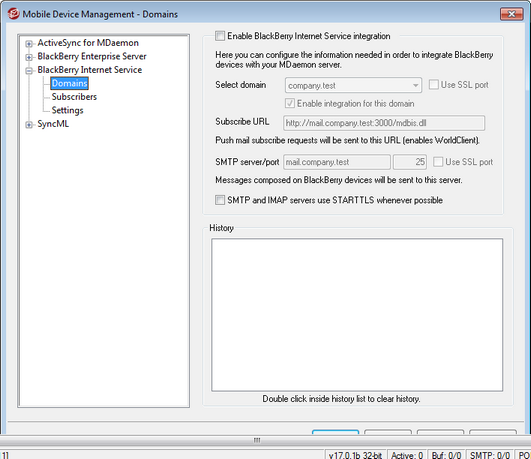Click the Subscribe URL field
The height and width of the screenshot is (459, 531).
coord(384,123)
